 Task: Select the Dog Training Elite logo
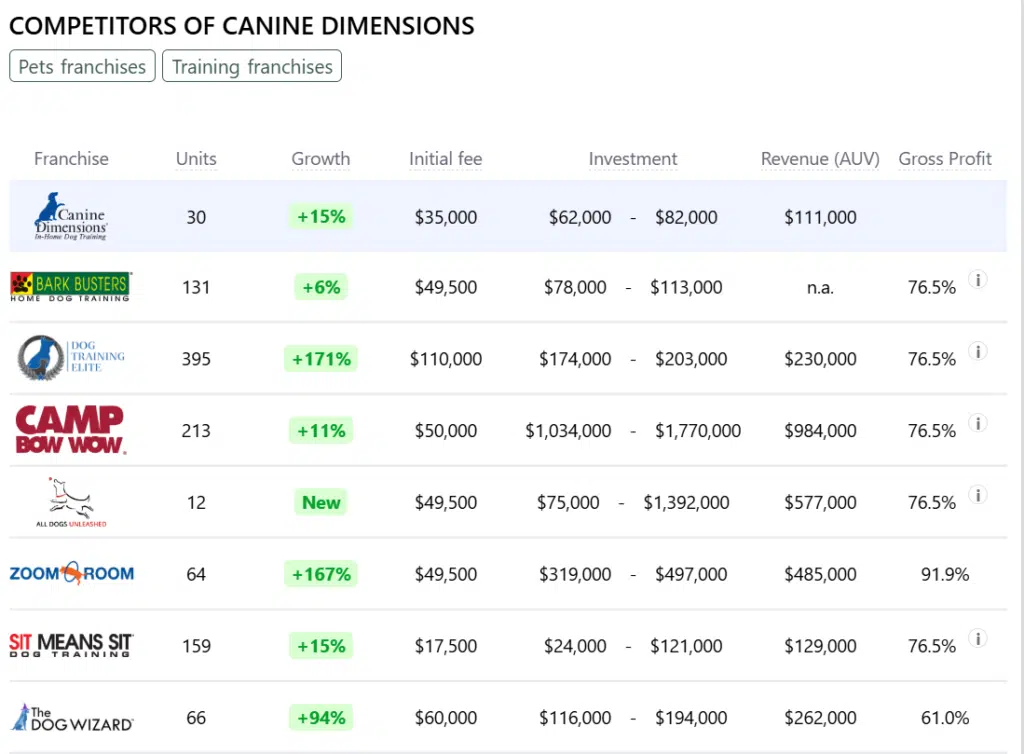pyautogui.click(x=71, y=359)
